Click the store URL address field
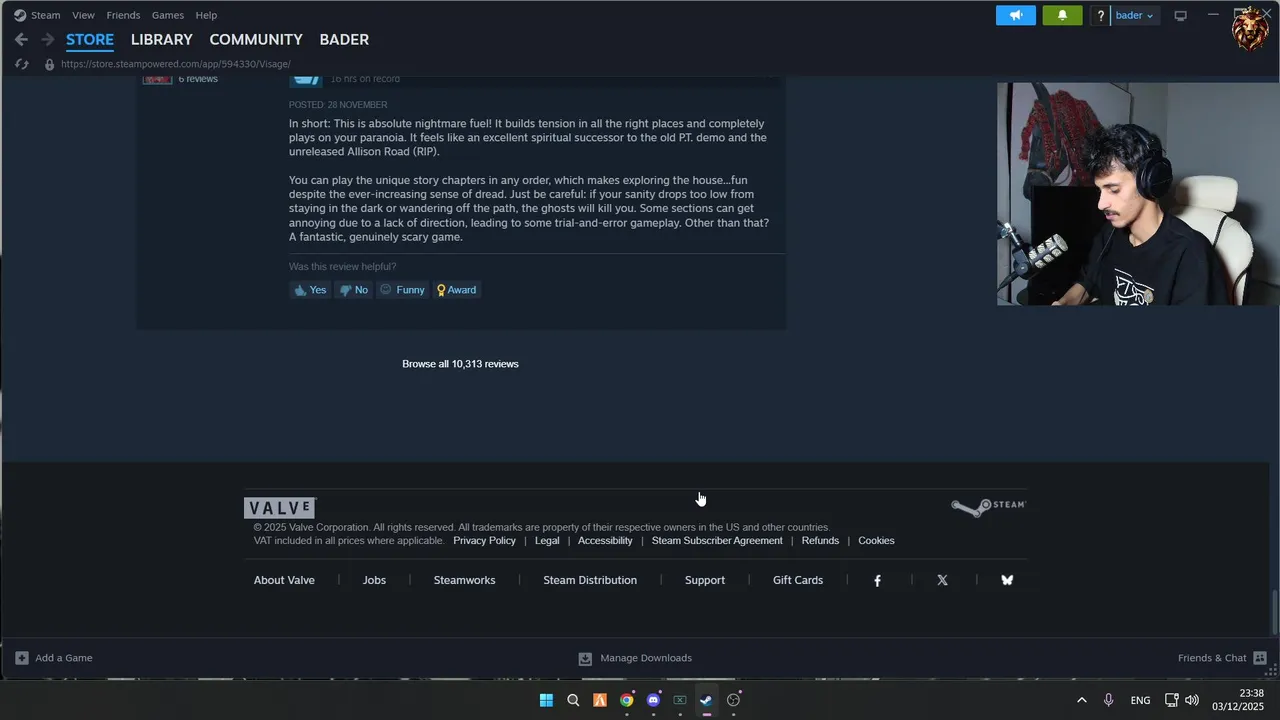Screen dimensions: 1280x720 pyautogui.click(x=176, y=64)
